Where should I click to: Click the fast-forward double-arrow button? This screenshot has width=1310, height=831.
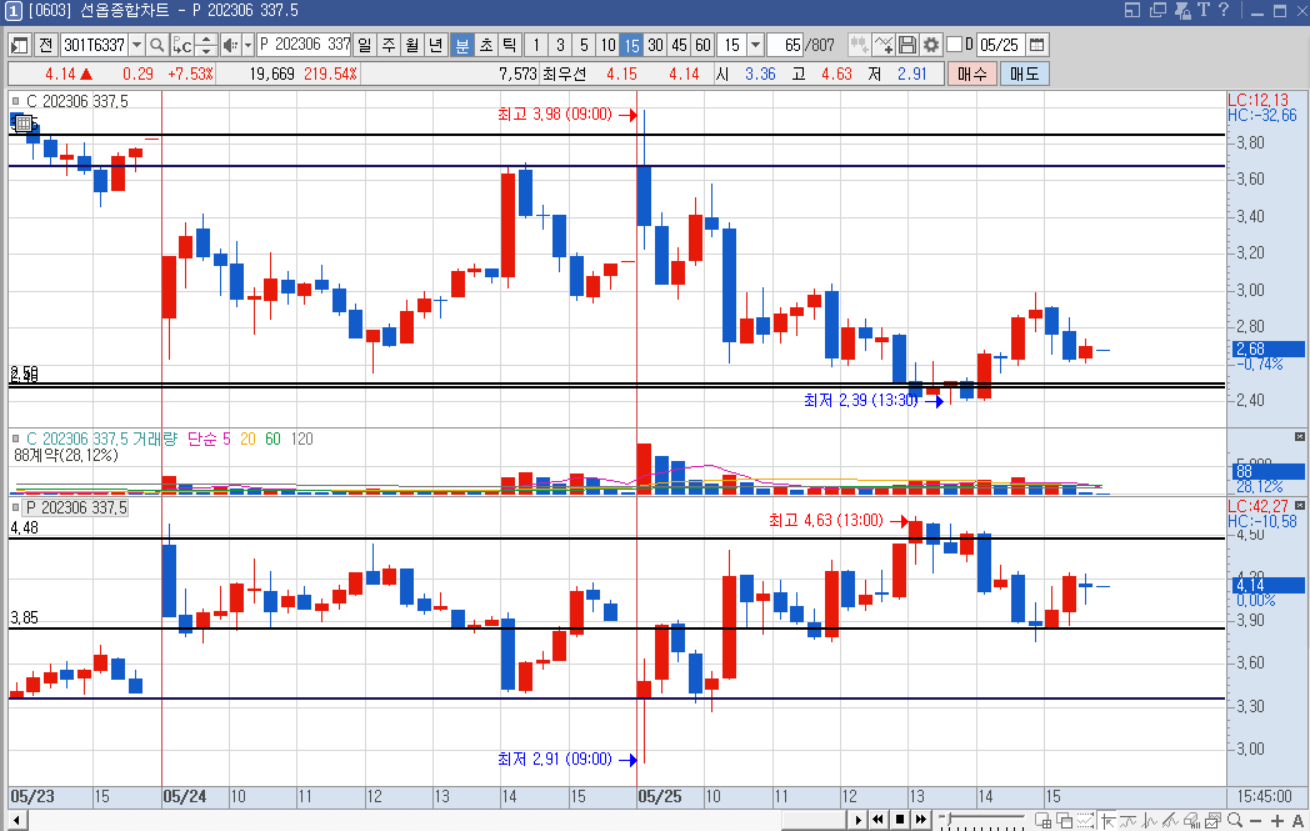[921, 820]
